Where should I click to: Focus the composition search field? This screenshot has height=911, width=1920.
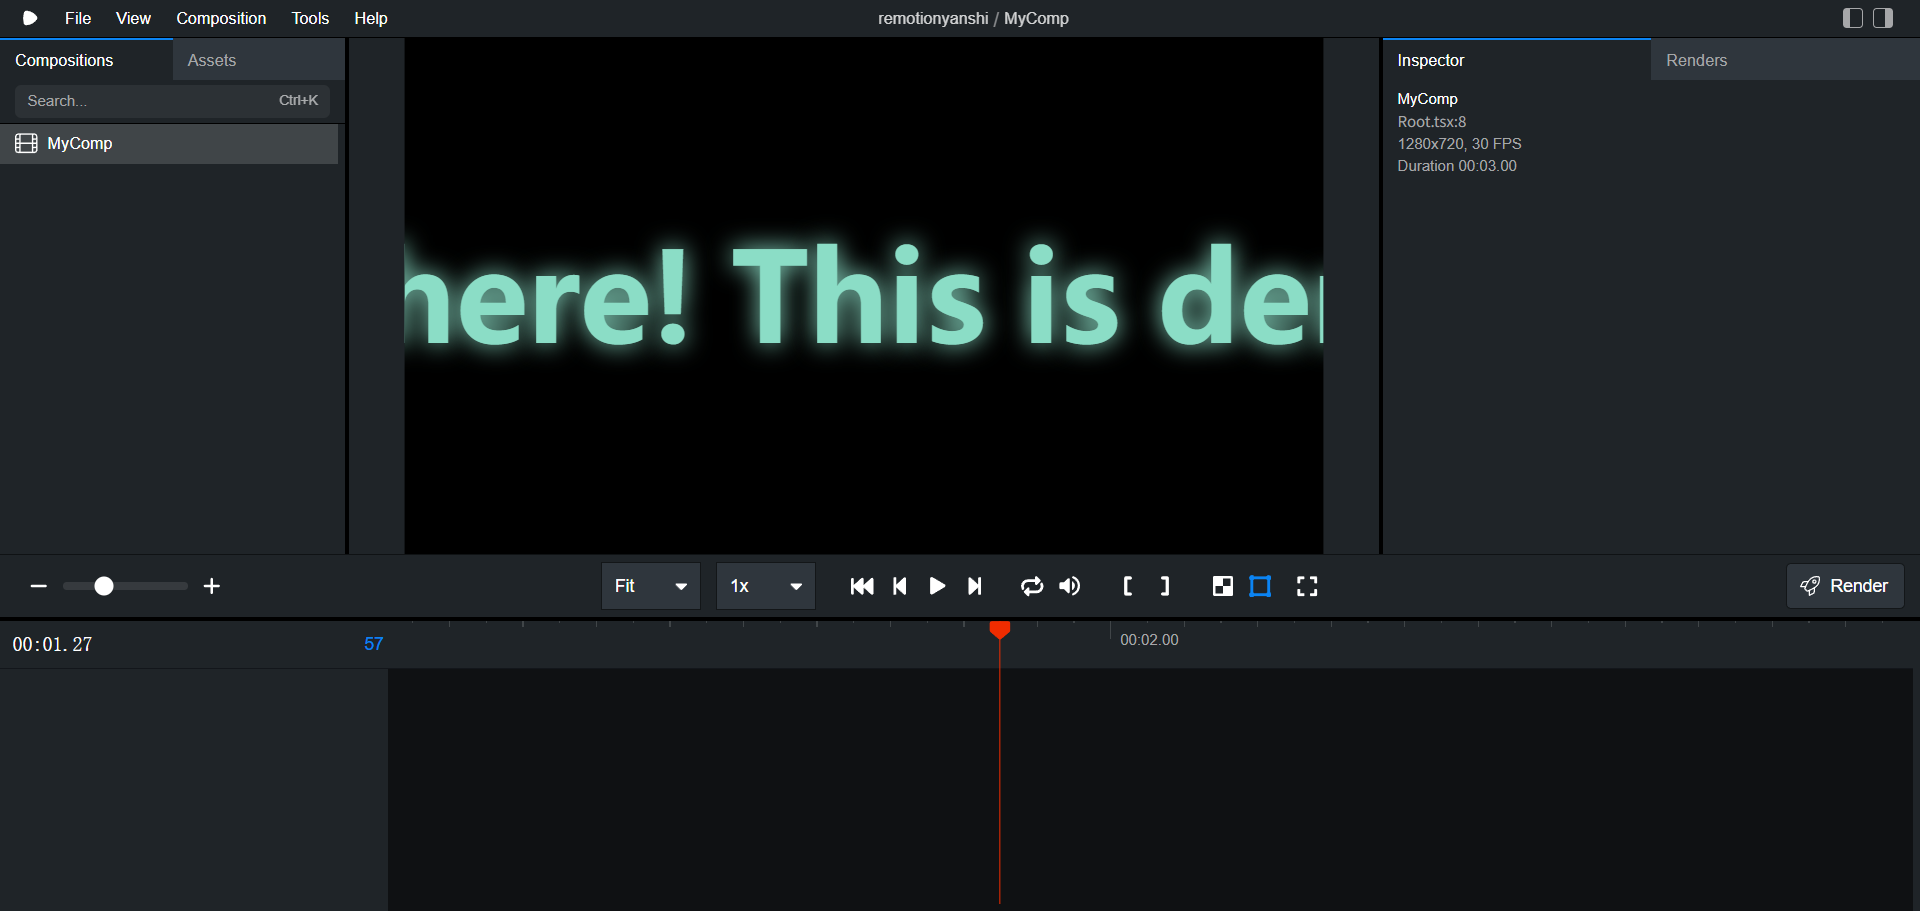172,101
